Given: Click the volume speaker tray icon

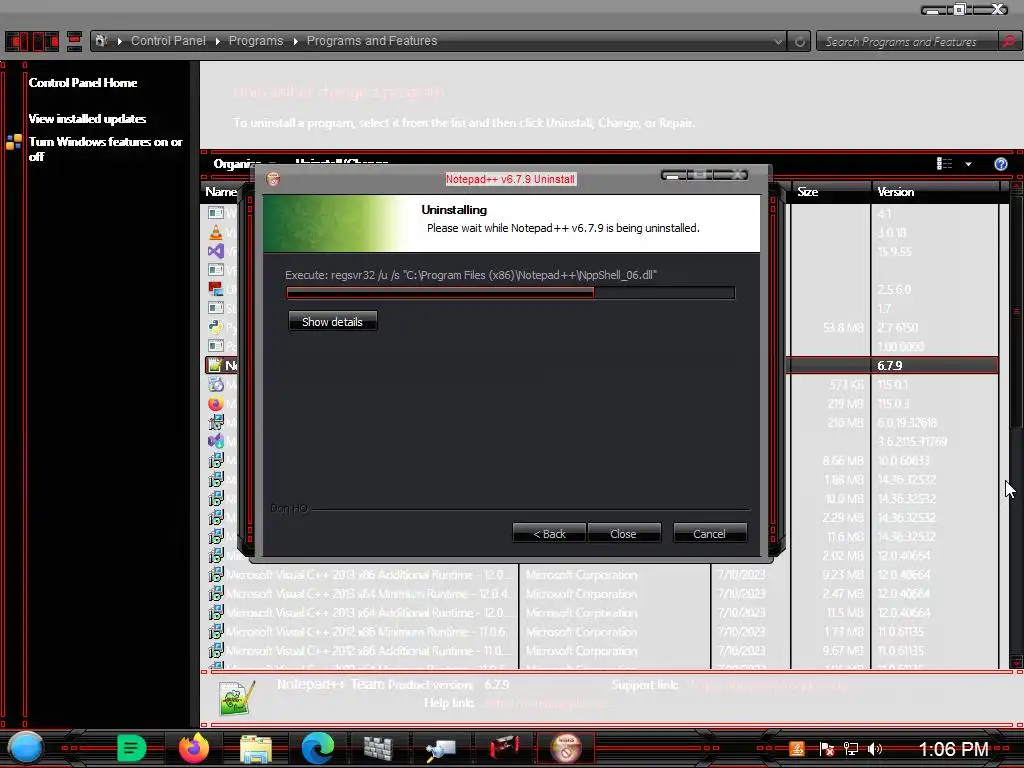Looking at the screenshot, I should [875, 749].
